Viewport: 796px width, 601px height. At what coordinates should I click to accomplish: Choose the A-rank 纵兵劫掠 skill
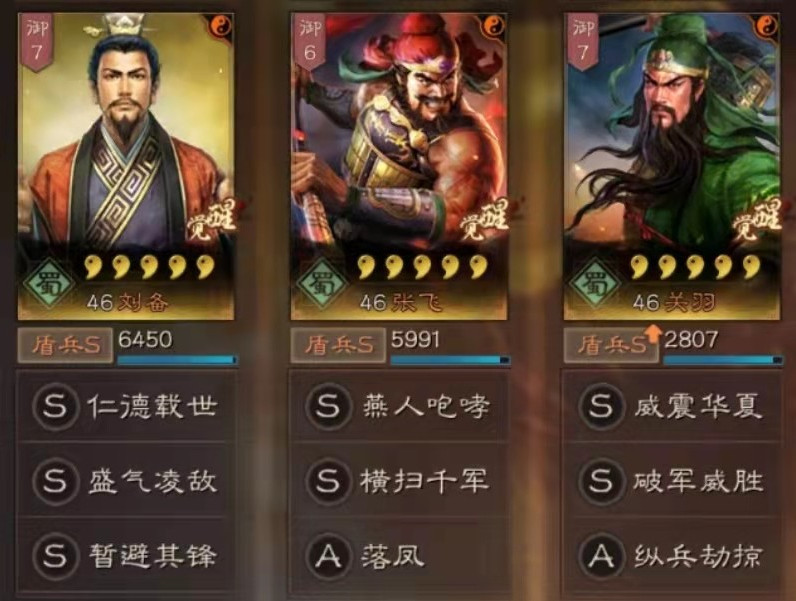click(x=671, y=556)
